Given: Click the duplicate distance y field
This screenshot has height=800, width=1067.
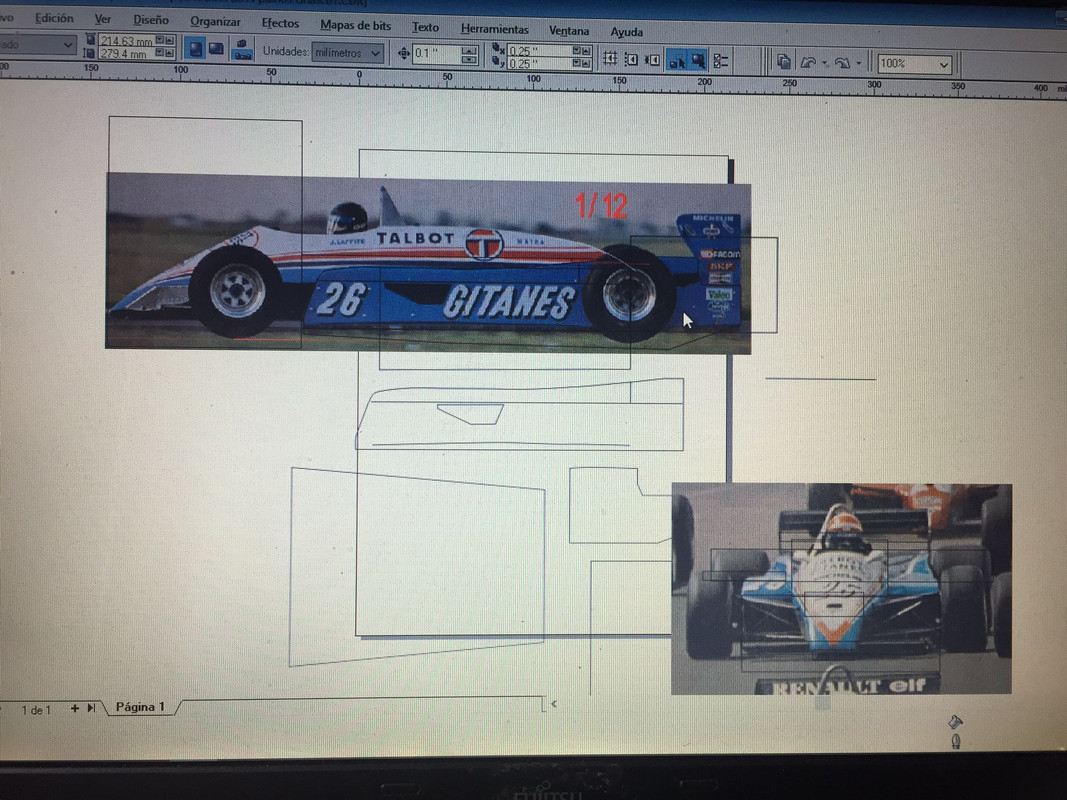Looking at the screenshot, I should 539,63.
